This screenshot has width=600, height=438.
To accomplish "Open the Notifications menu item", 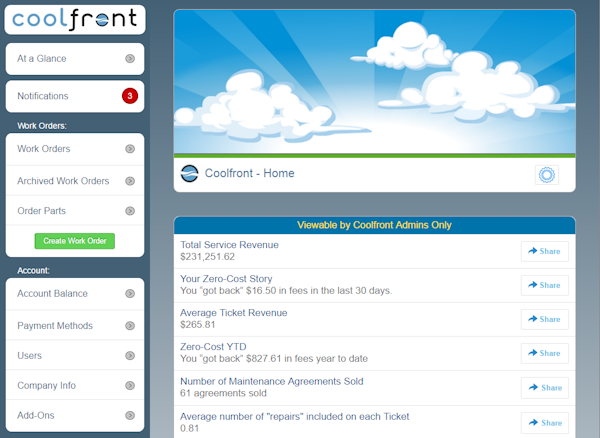I will (75, 96).
